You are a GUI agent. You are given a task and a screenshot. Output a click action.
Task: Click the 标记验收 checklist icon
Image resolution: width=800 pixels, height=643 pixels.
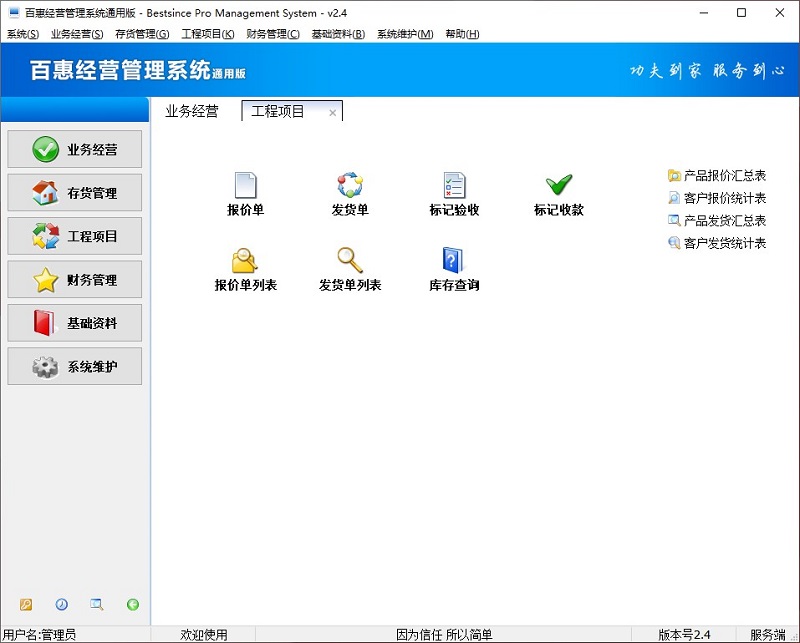[454, 185]
